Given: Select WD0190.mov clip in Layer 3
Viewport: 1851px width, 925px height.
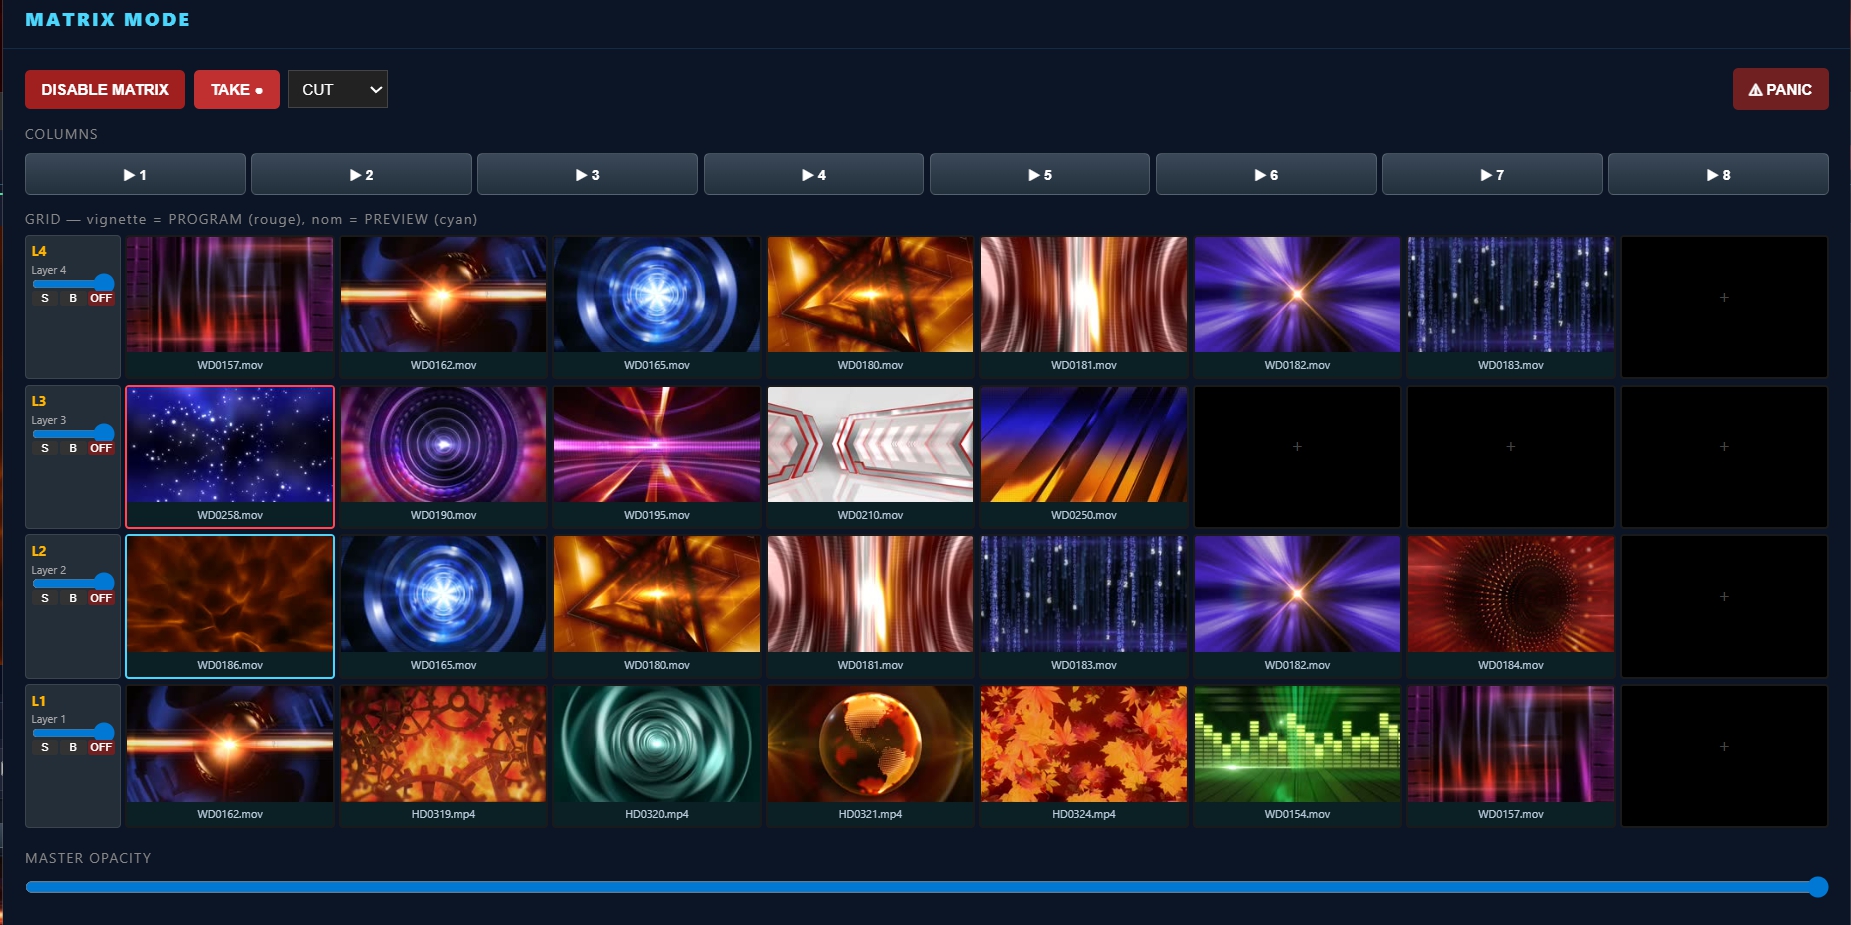Looking at the screenshot, I should [443, 457].
